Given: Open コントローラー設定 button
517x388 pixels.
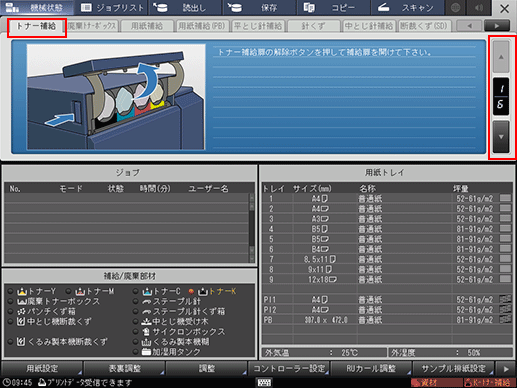Looking at the screenshot, I should click(x=289, y=369).
